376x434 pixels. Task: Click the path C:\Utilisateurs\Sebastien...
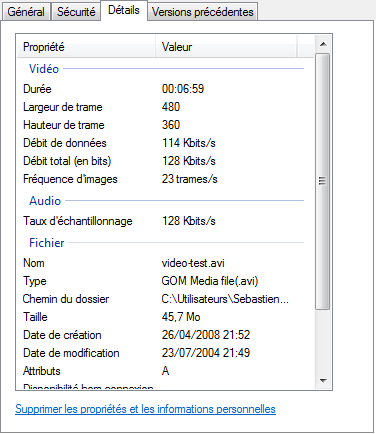point(225,299)
